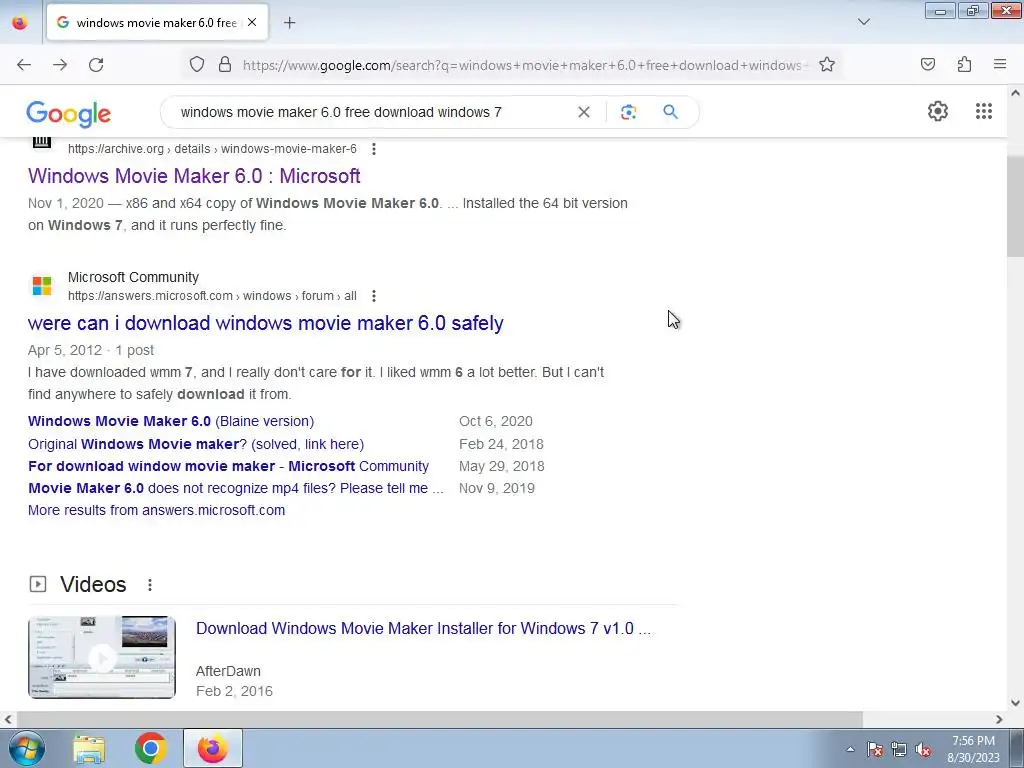Click the horizontal scrollbar thumb
1024x768 pixels.
(x=440, y=719)
